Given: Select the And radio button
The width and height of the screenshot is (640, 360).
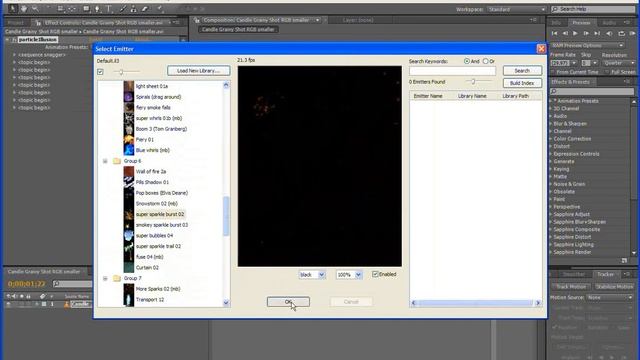Looking at the screenshot, I should 467,61.
